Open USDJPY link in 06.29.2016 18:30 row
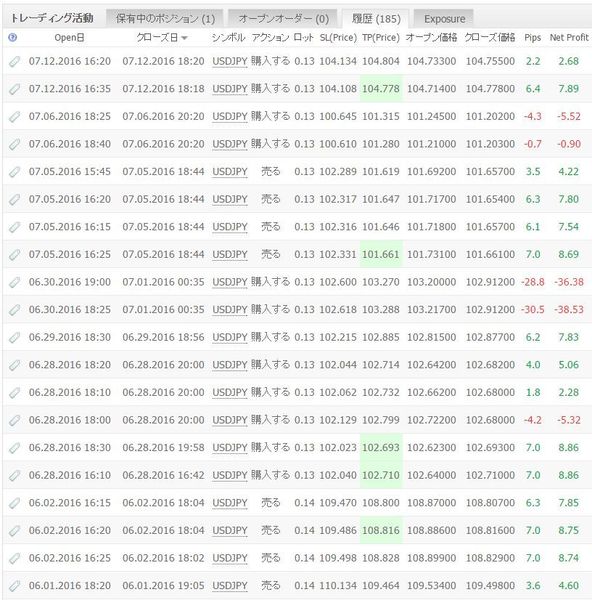 (230, 338)
